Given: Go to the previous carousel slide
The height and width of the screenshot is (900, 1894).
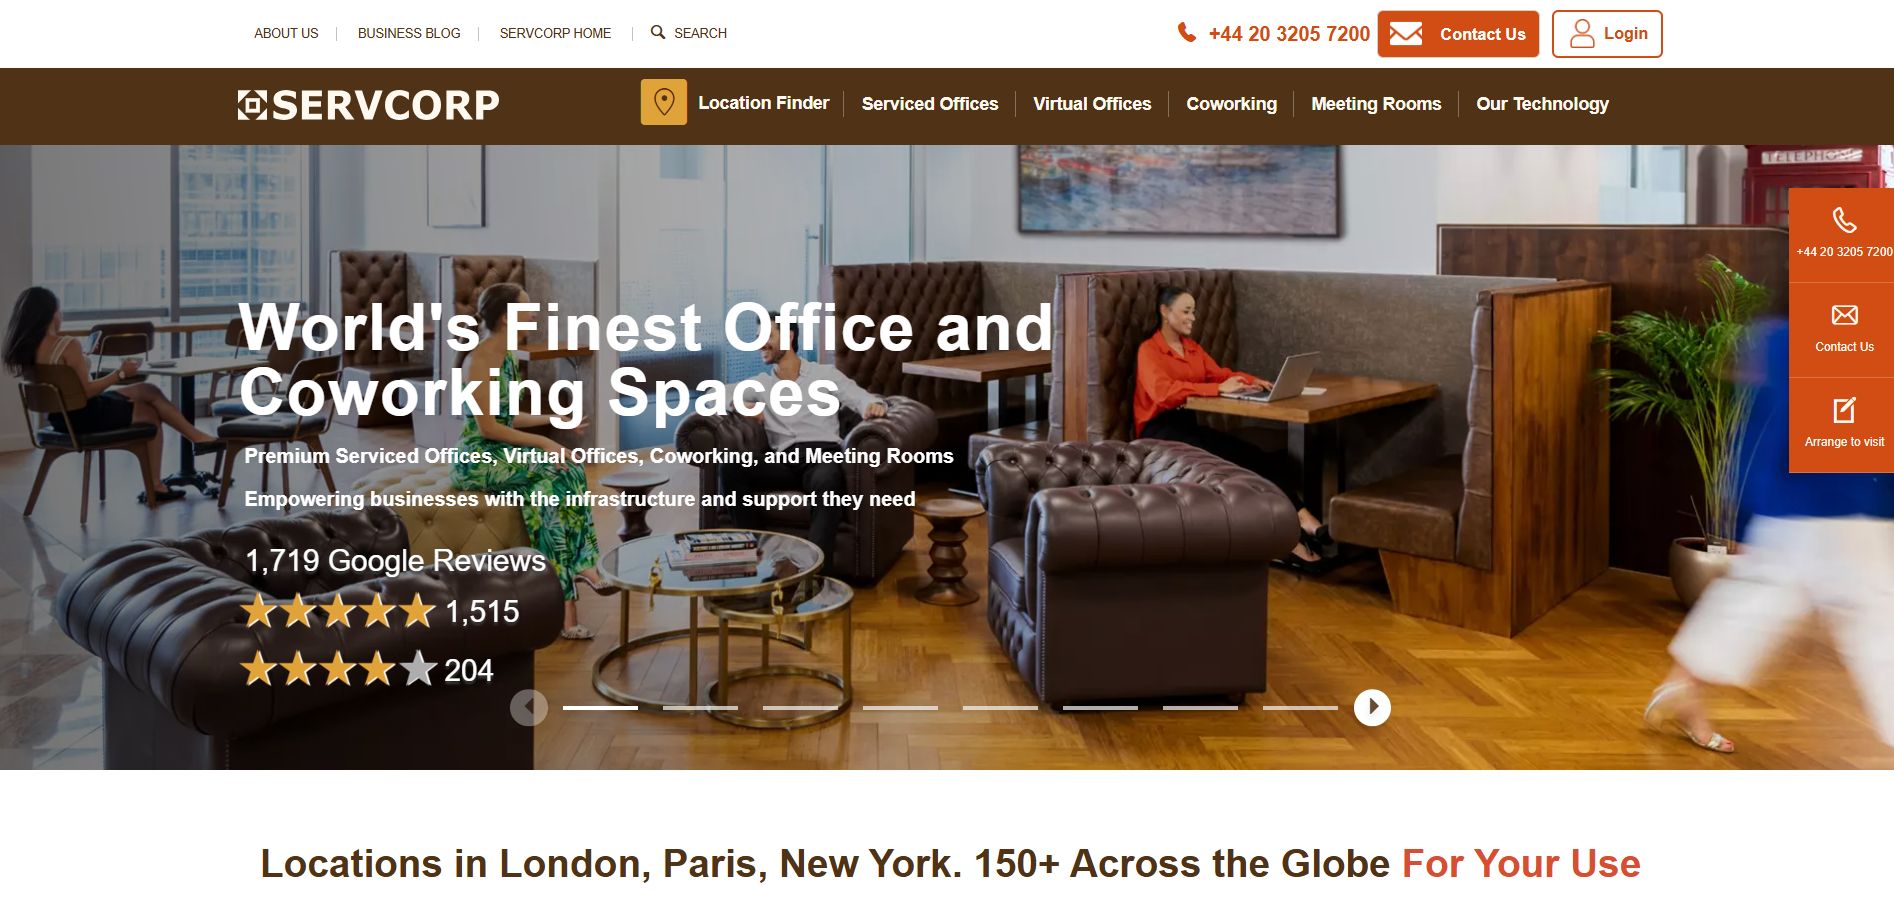Looking at the screenshot, I should (529, 707).
